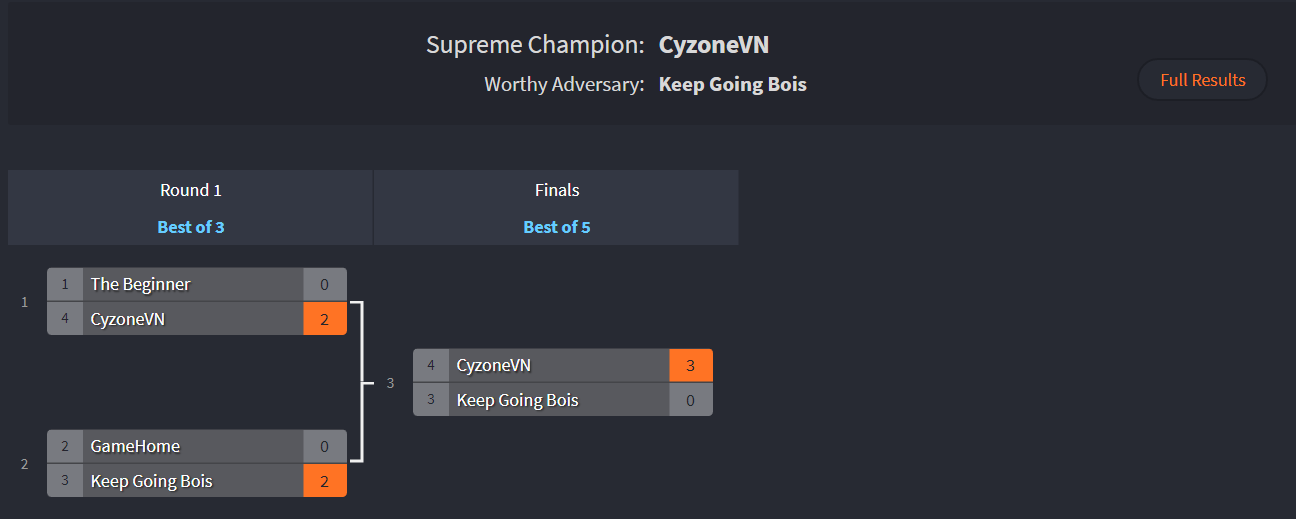The width and height of the screenshot is (1296, 519).
Task: Click the Round 1 column header
Action: (191, 190)
